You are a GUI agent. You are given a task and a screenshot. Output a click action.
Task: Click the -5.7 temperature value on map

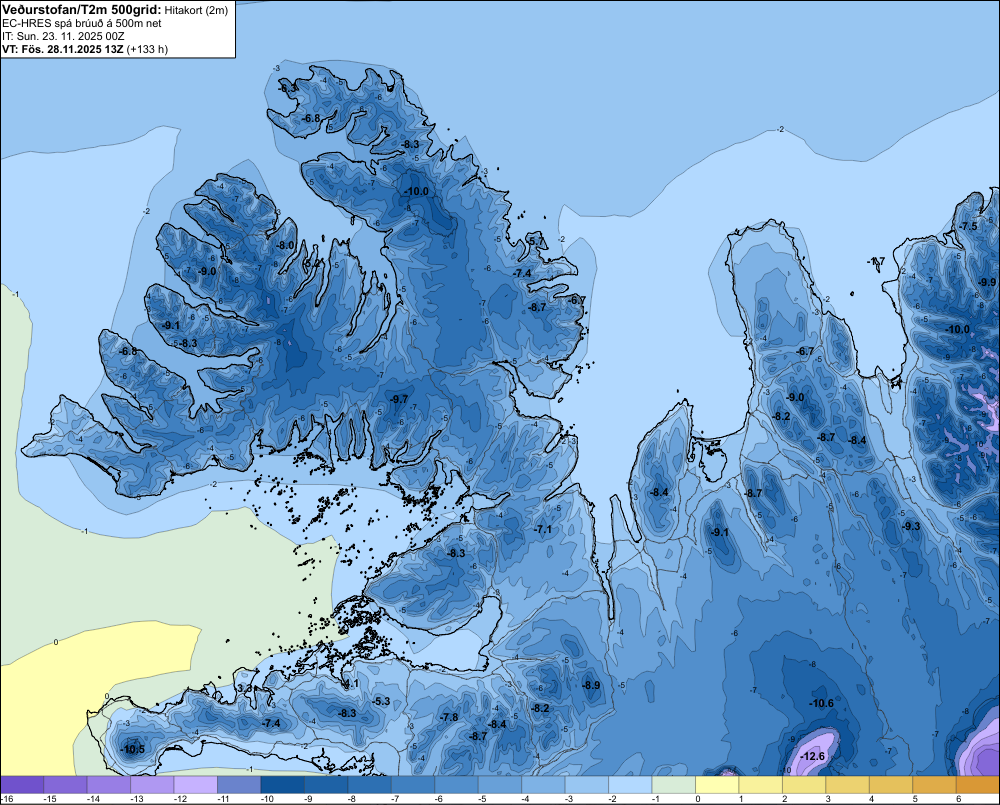(x=536, y=241)
